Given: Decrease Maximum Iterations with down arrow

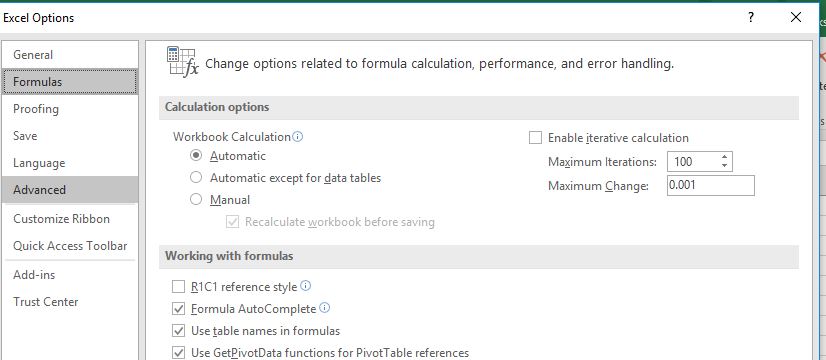Looking at the screenshot, I should pyautogui.click(x=725, y=166).
